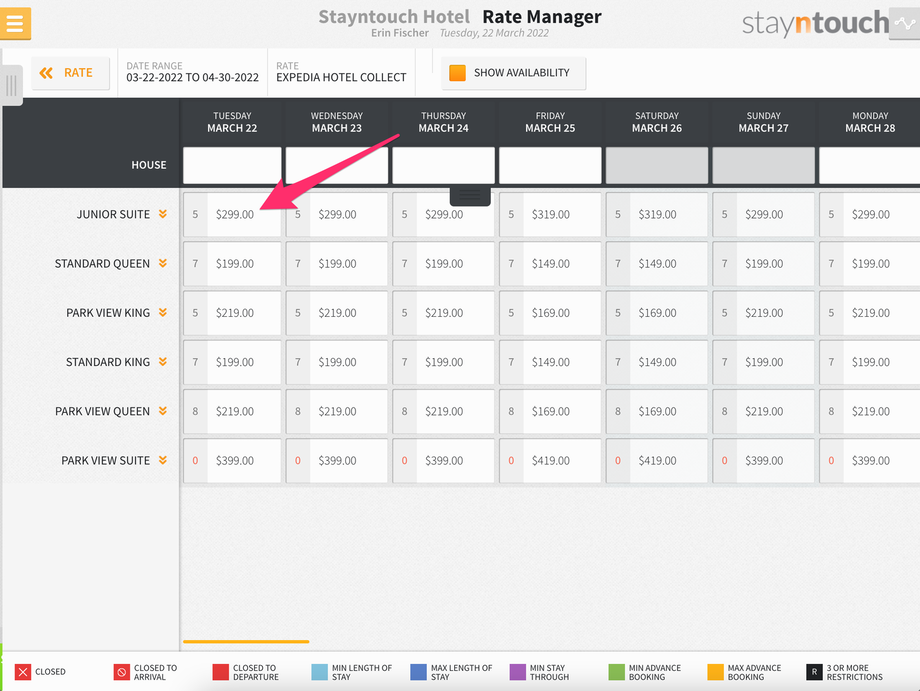Screen dimensions: 920x691
Task: Click the 3 or More Restrictions R icon
Action: [x=814, y=672]
